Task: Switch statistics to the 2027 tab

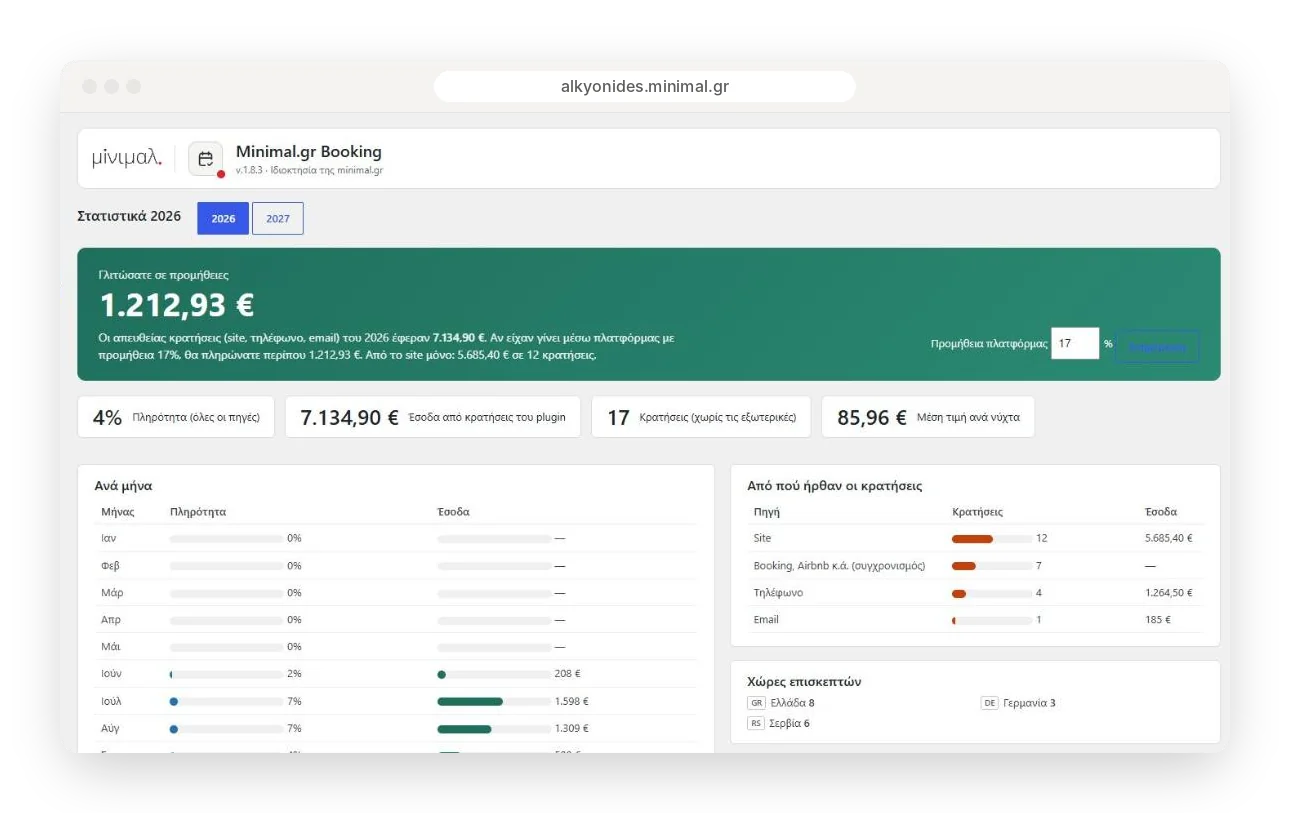Action: coord(278,218)
